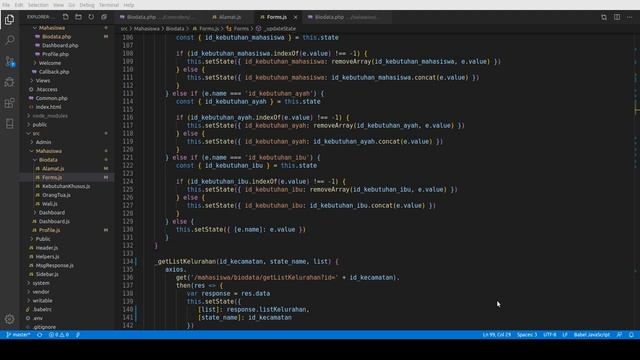Screen dimensions: 640x360
Task: Expand the node_modules folder
Action: 50,116
